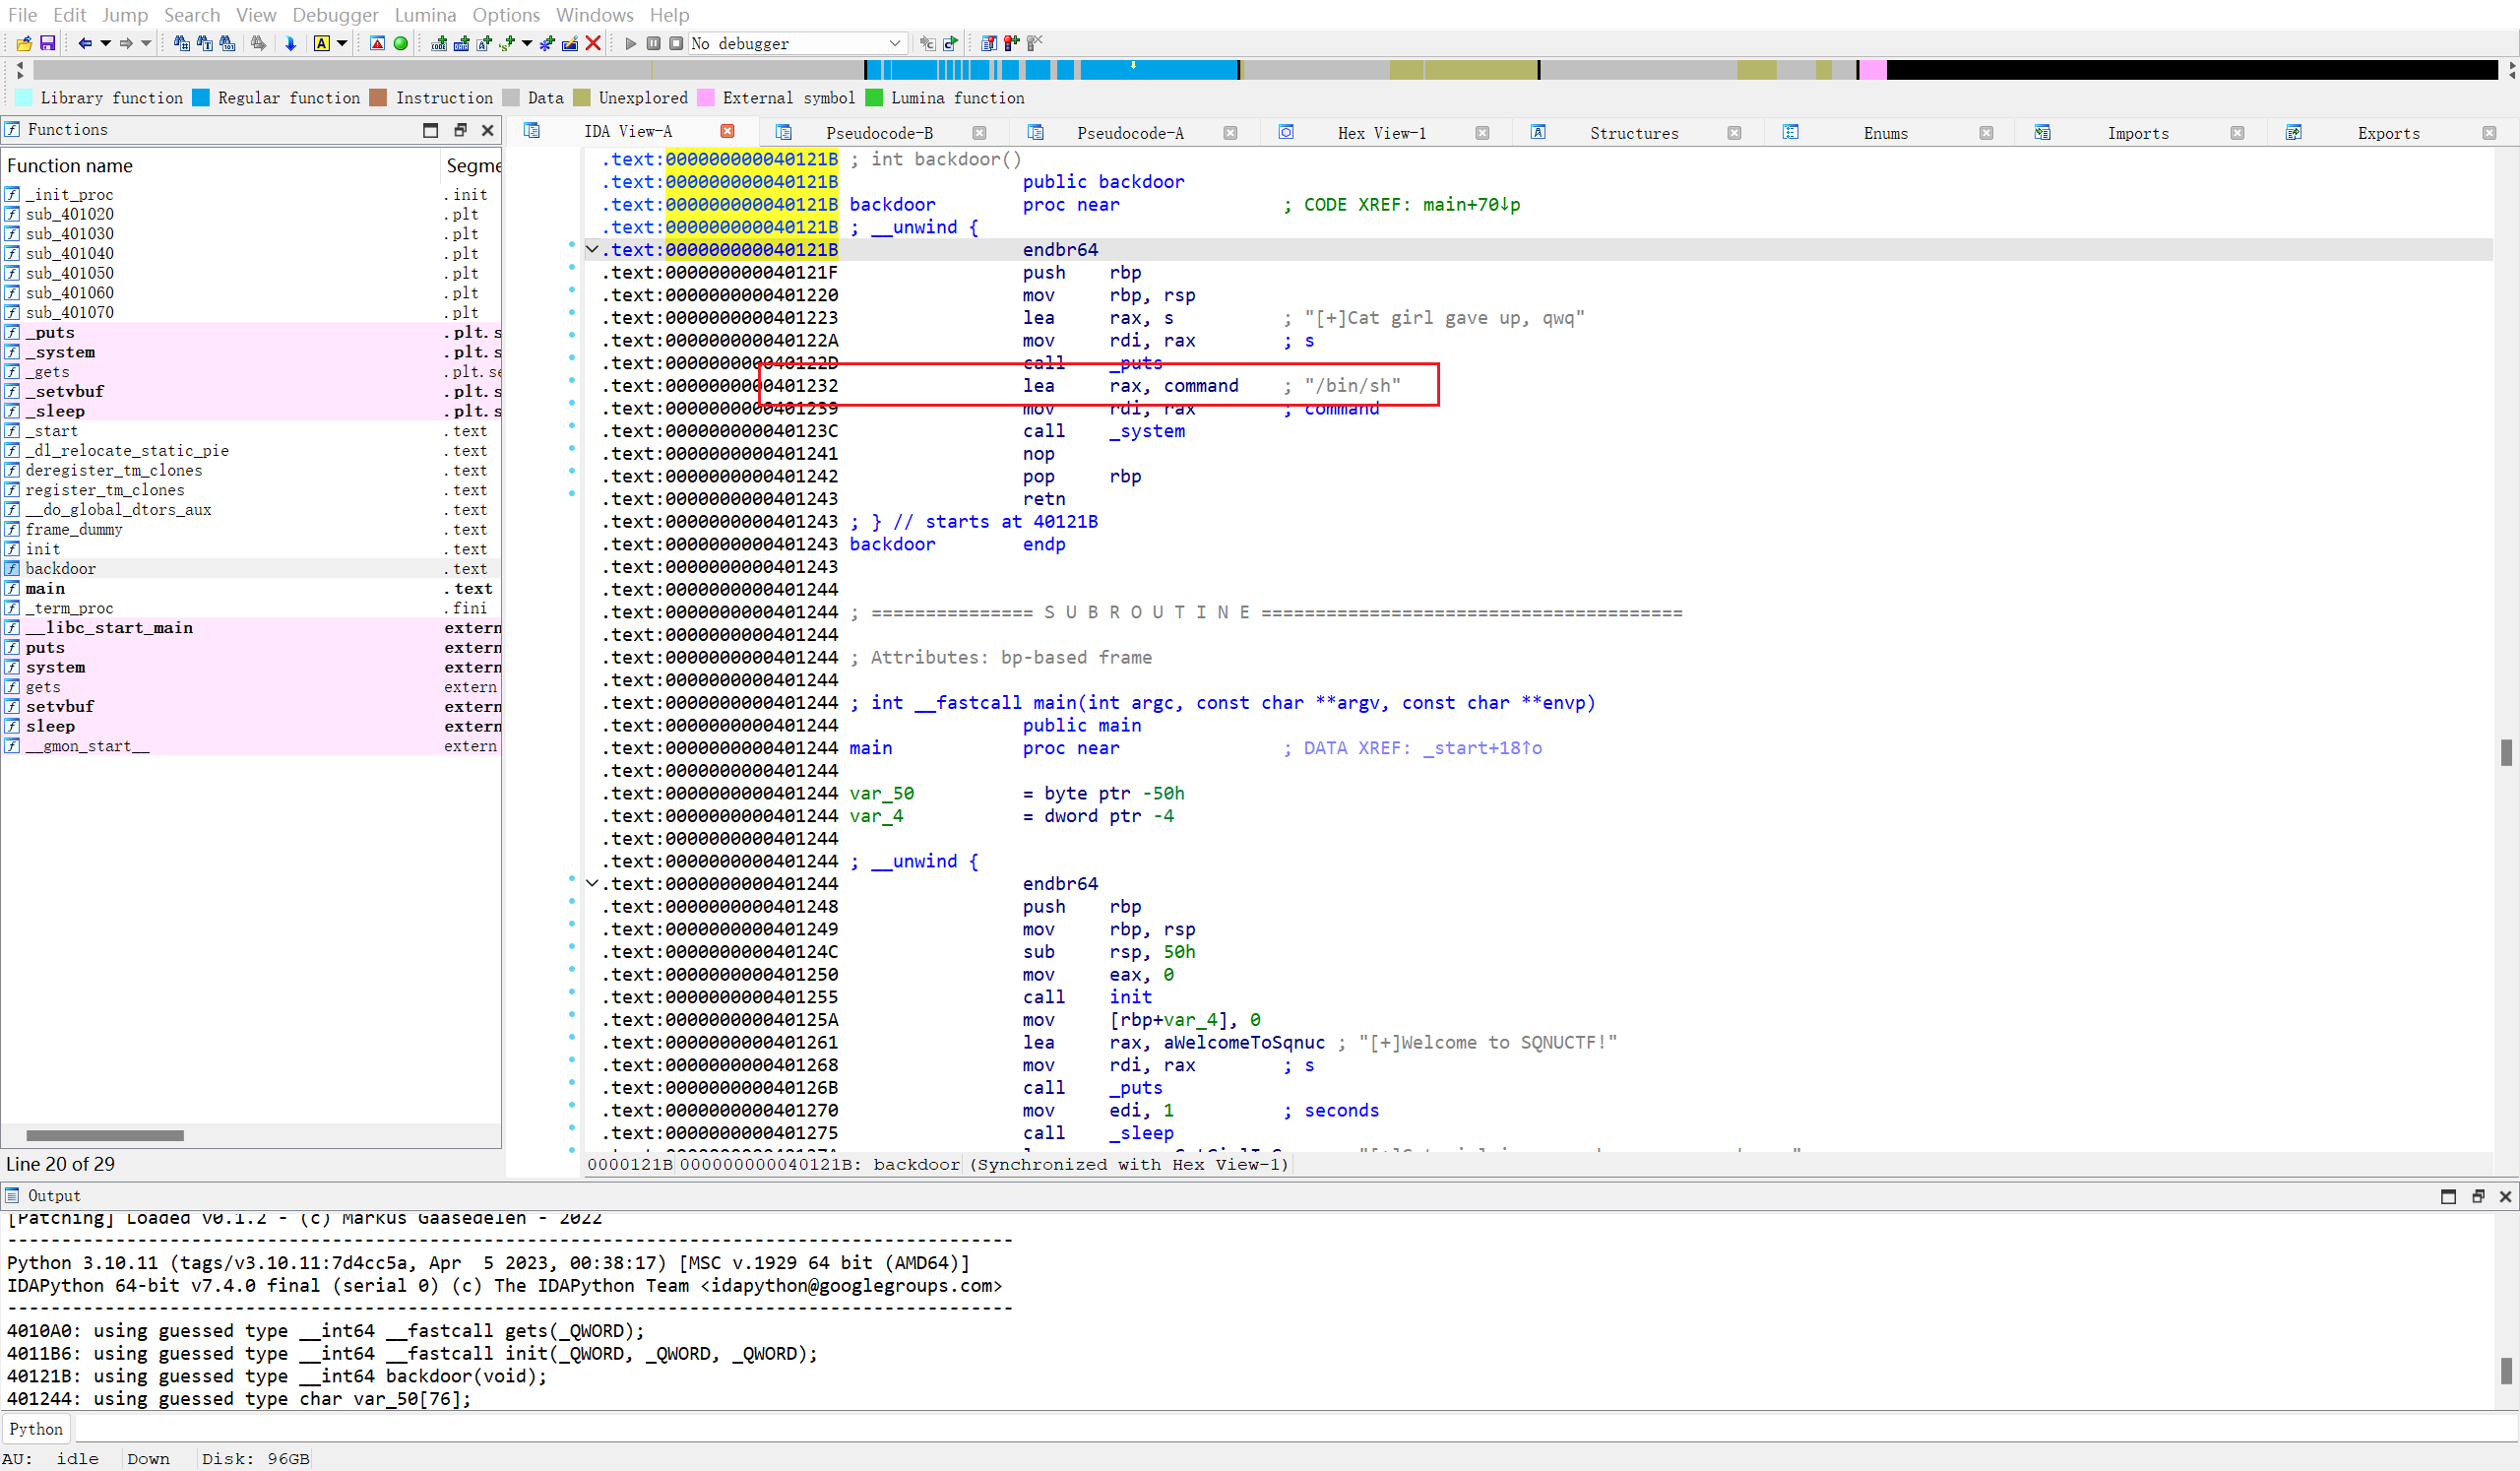
Task: Open a file with the folder icon
Action: pyautogui.click(x=24, y=43)
